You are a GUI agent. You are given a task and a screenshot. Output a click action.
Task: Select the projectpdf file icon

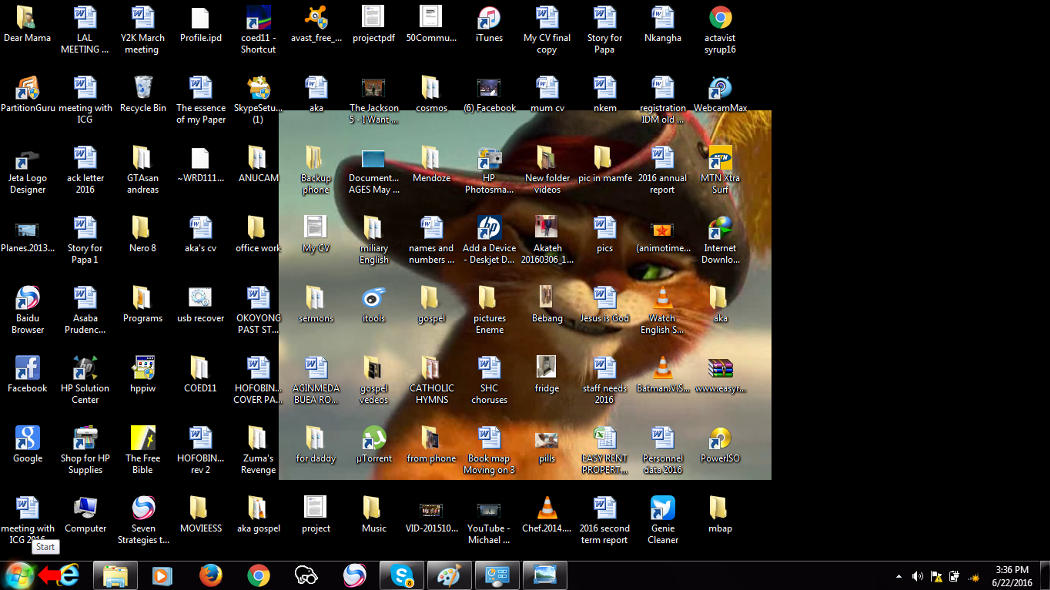(374, 25)
